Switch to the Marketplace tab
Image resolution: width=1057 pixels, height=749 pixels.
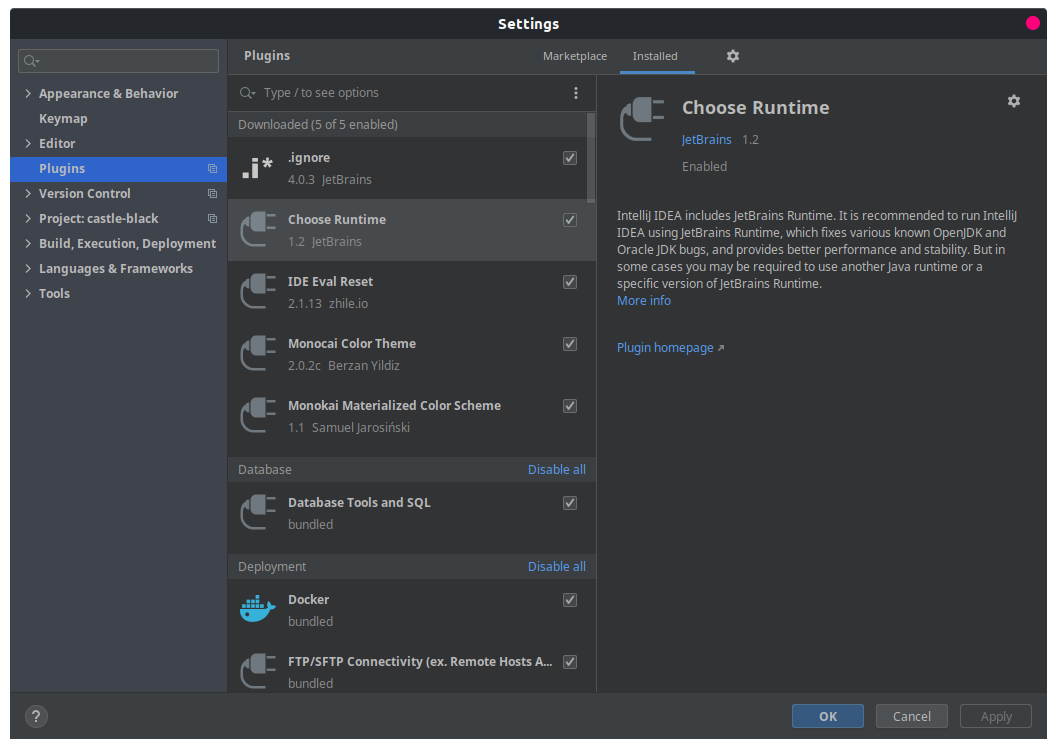click(575, 56)
